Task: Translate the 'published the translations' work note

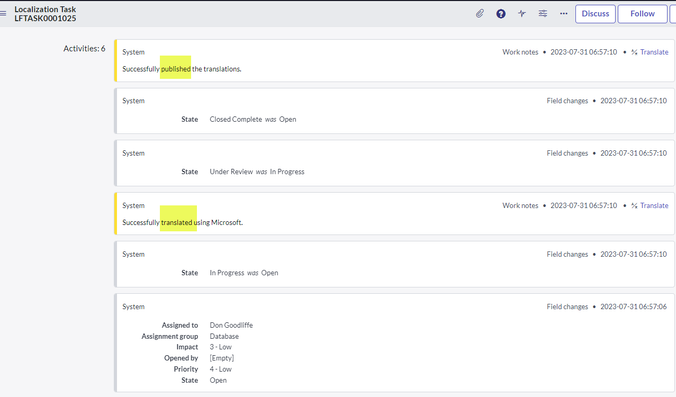Action: [x=654, y=52]
